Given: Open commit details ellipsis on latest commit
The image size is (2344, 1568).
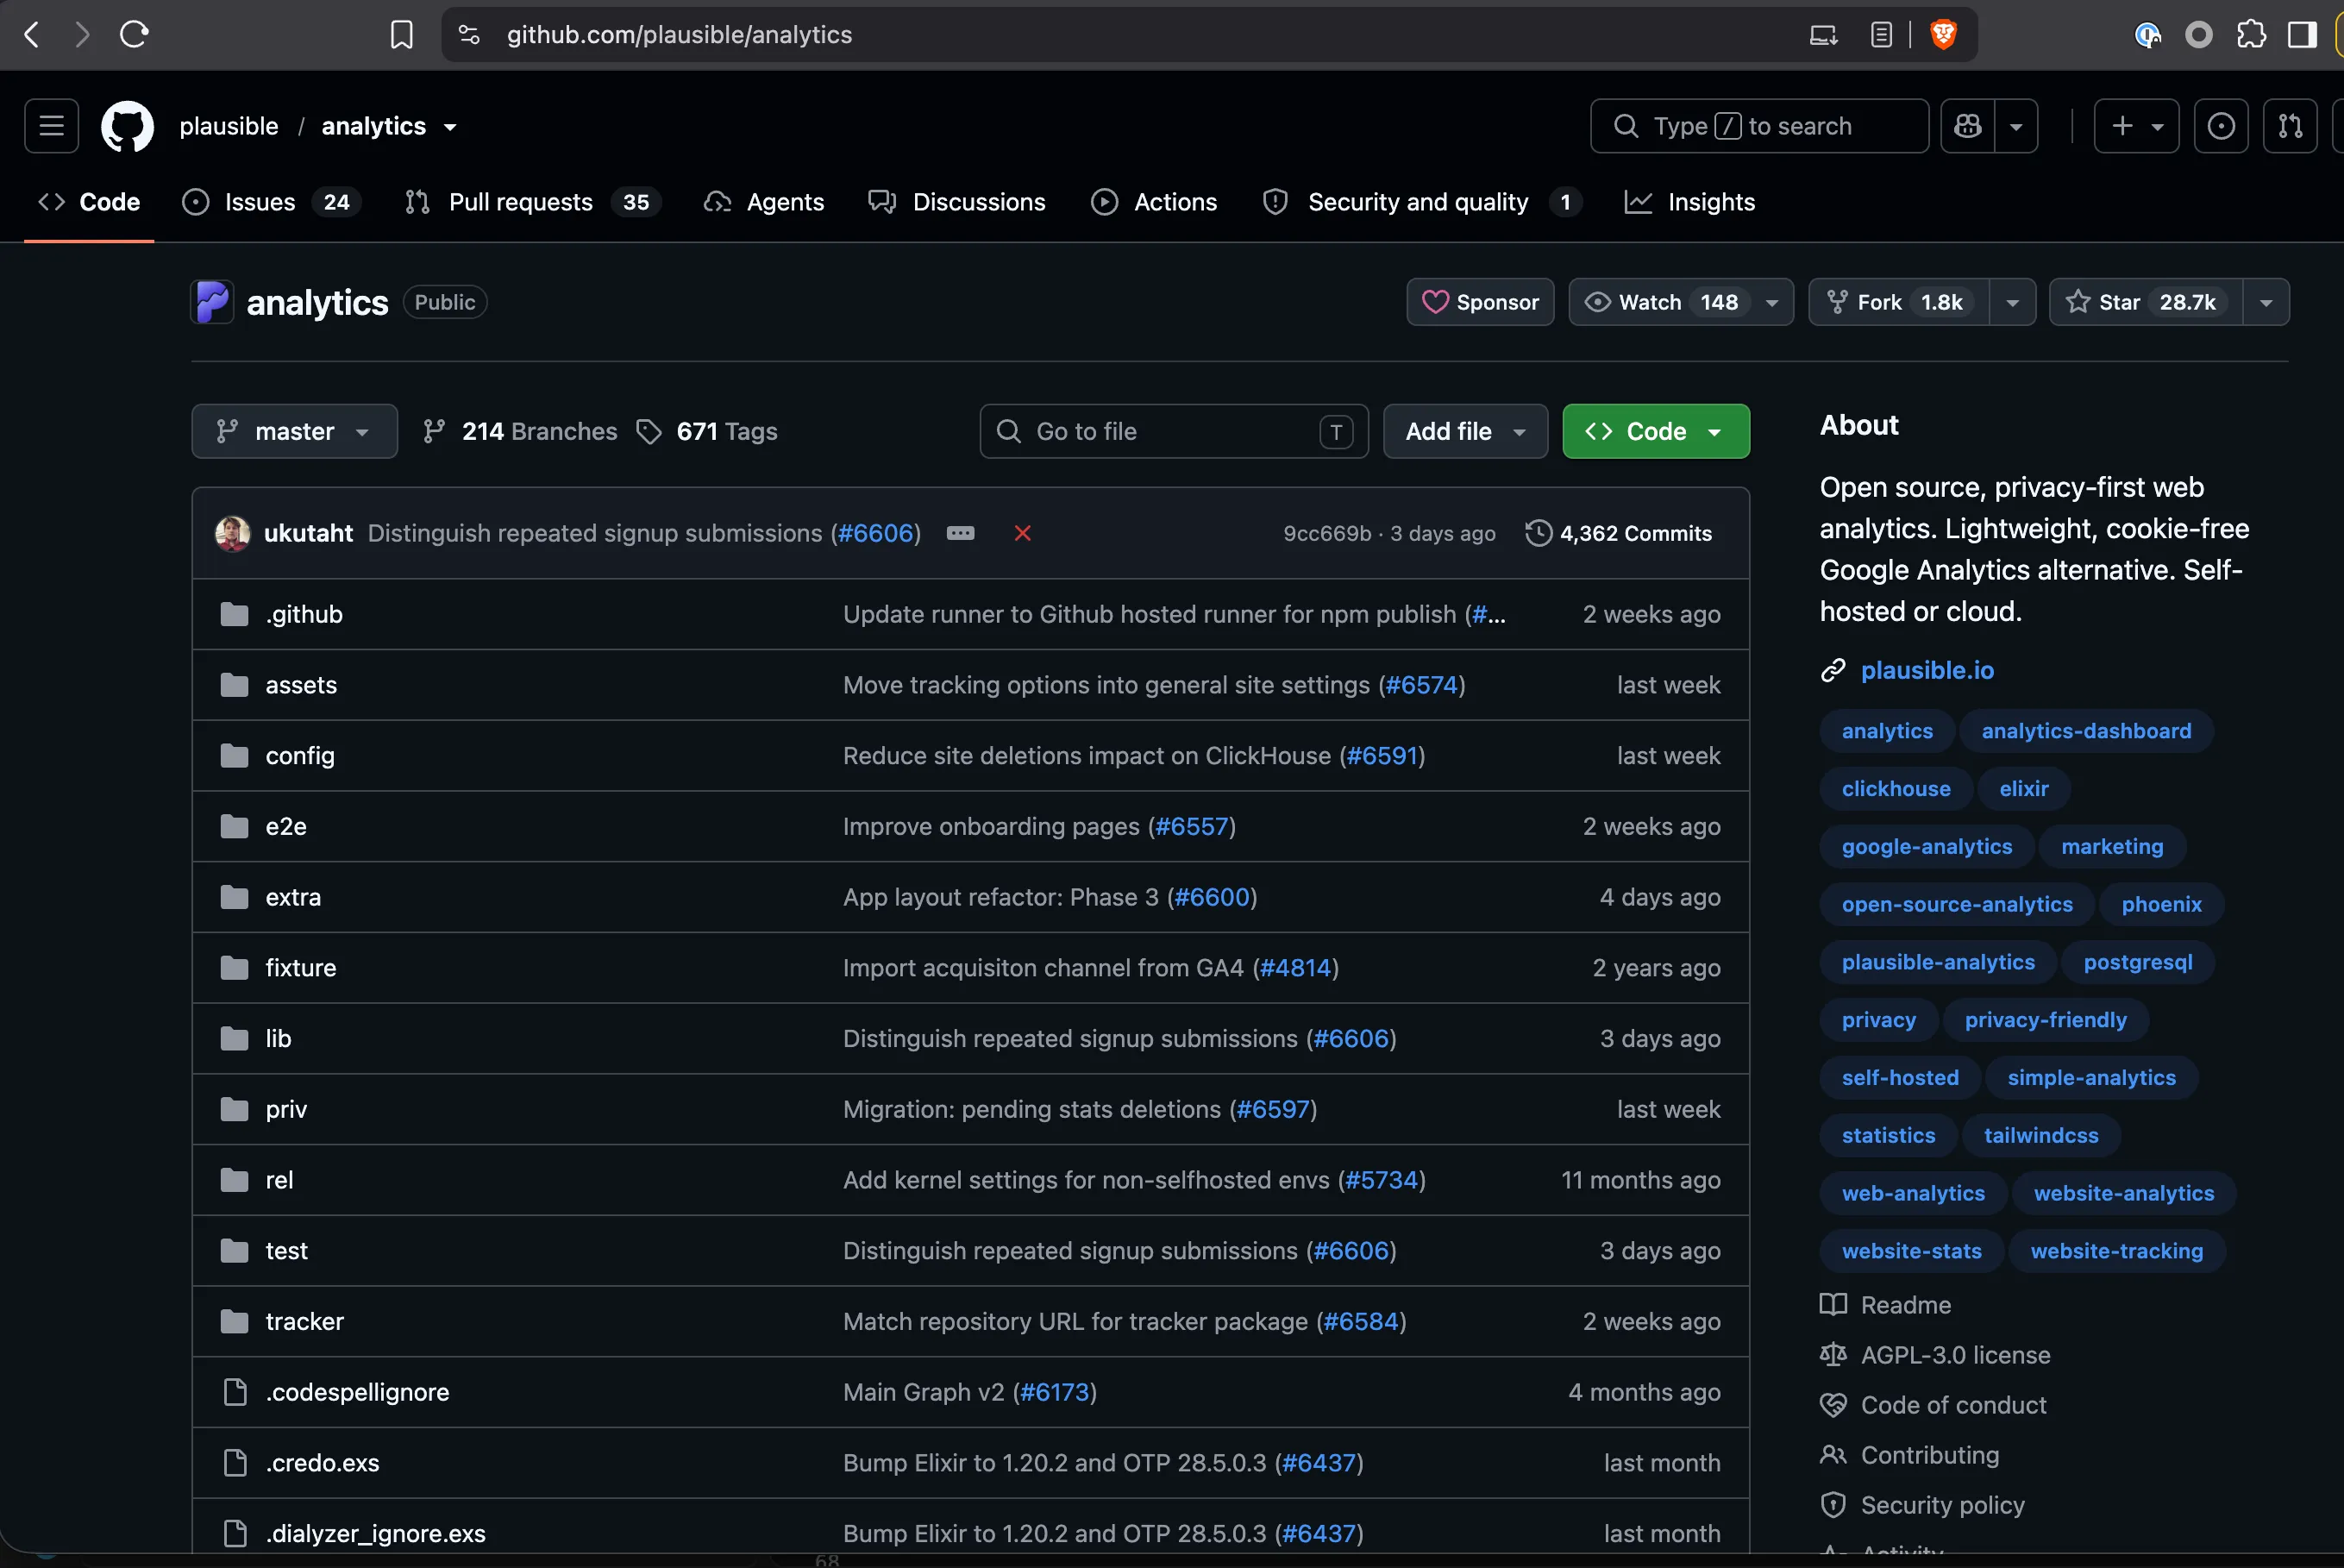Looking at the screenshot, I should tap(960, 533).
